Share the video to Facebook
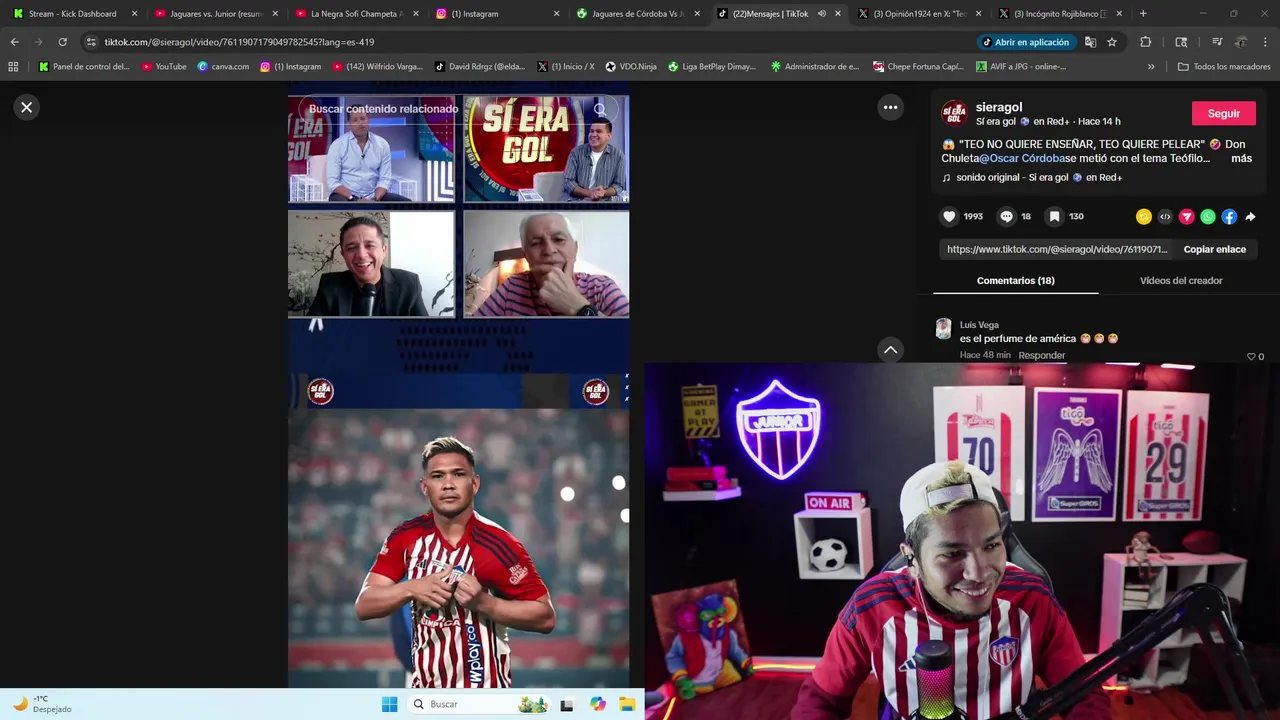 pyautogui.click(x=1229, y=216)
